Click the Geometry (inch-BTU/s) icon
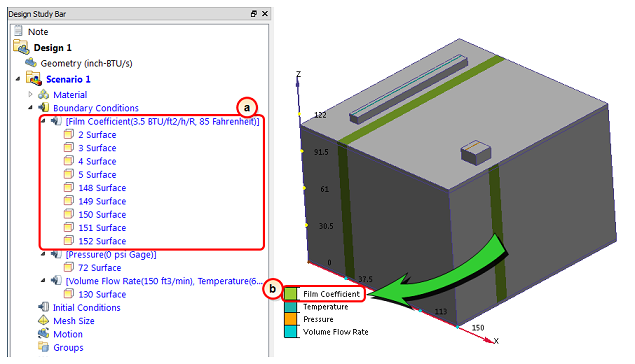This screenshot has width=635, height=364. click(x=31, y=63)
